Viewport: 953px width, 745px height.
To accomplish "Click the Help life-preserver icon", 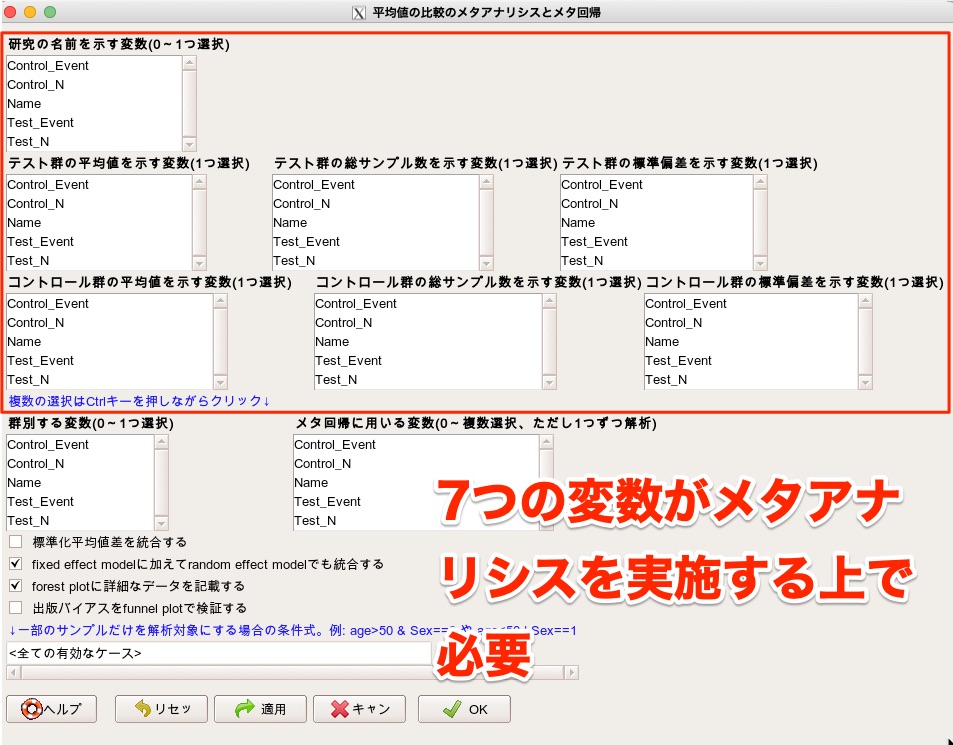I will [x=32, y=709].
